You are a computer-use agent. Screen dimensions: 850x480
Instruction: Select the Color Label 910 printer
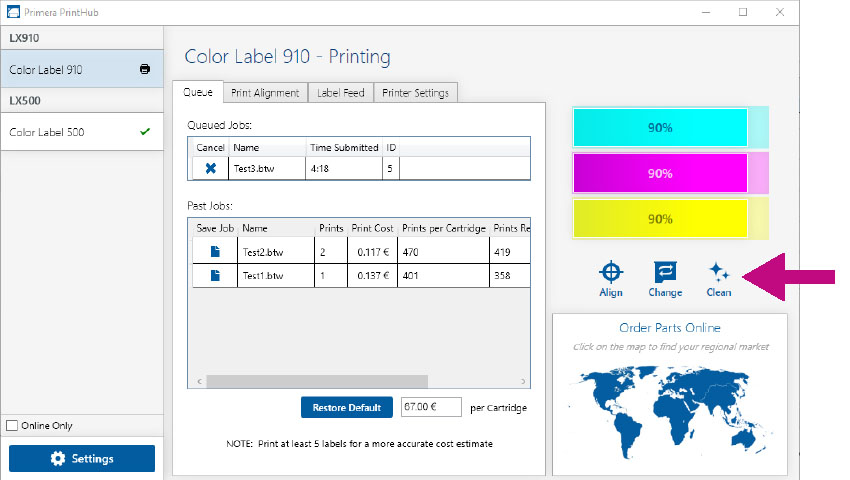[x=82, y=69]
